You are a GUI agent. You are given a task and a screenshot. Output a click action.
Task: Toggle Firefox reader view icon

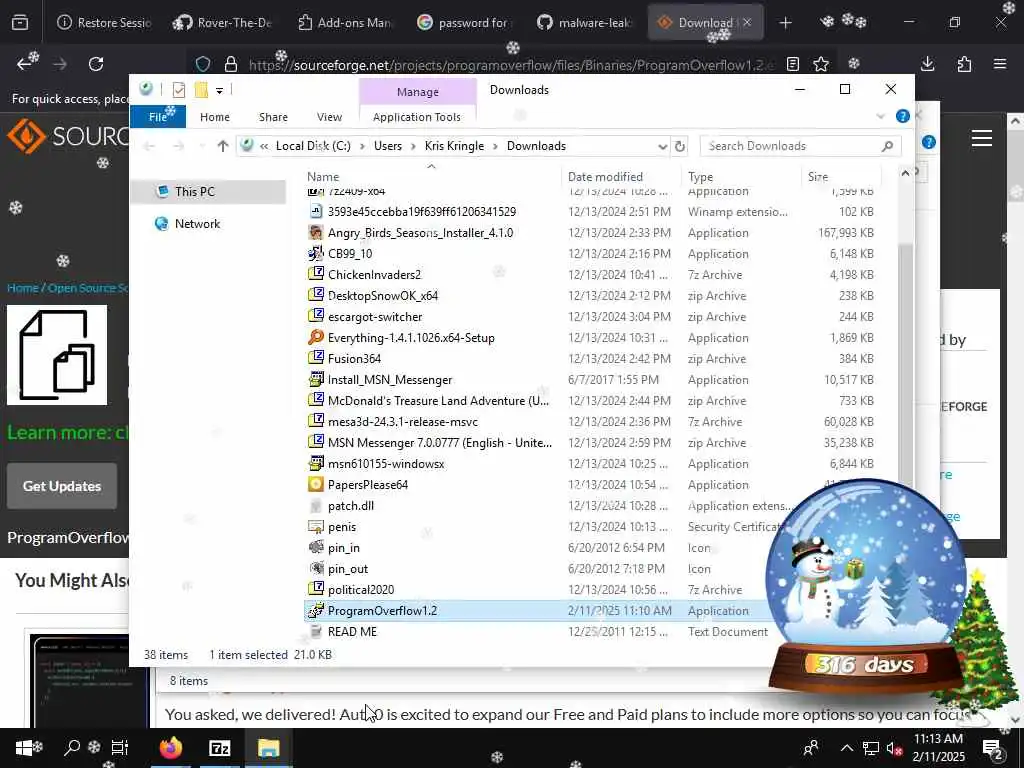pos(793,64)
